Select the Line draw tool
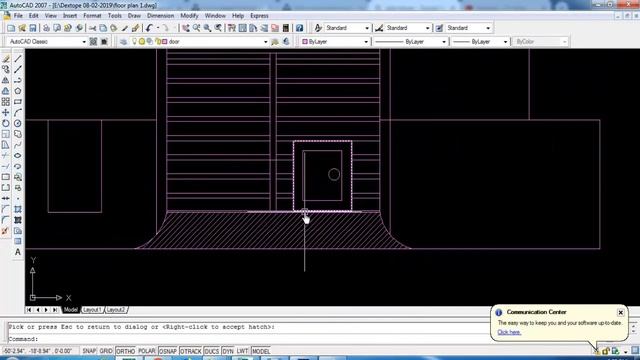640x360 pixels. pyautogui.click(x=18, y=59)
